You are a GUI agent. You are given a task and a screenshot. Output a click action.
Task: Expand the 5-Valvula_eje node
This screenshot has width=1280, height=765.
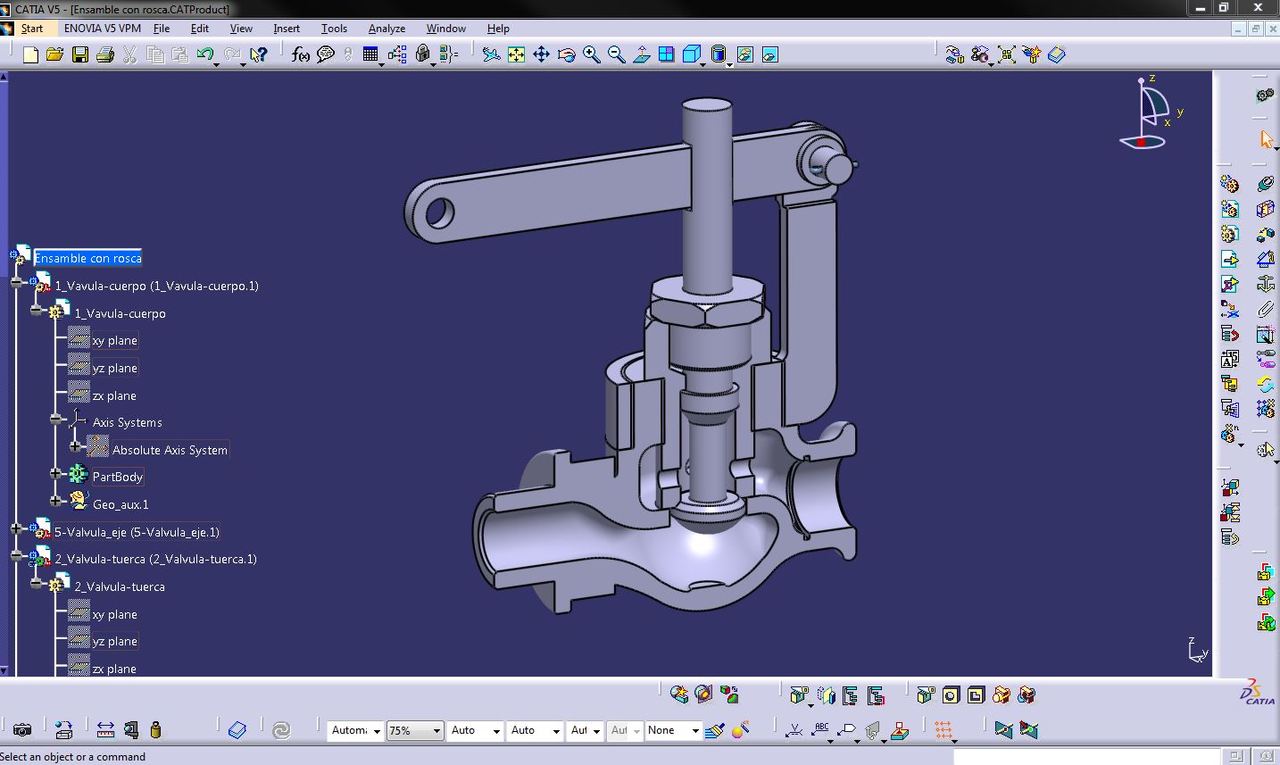(x=17, y=531)
